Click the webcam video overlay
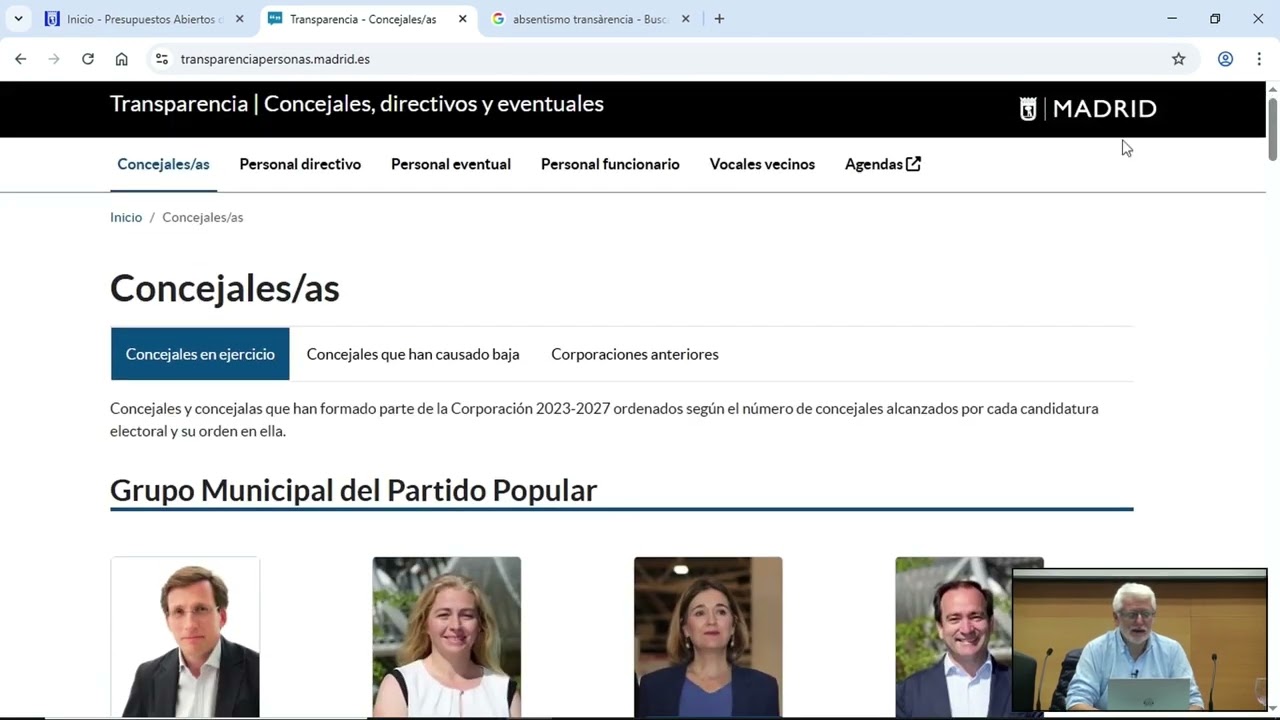The width and height of the screenshot is (1280, 720). coord(1140,640)
